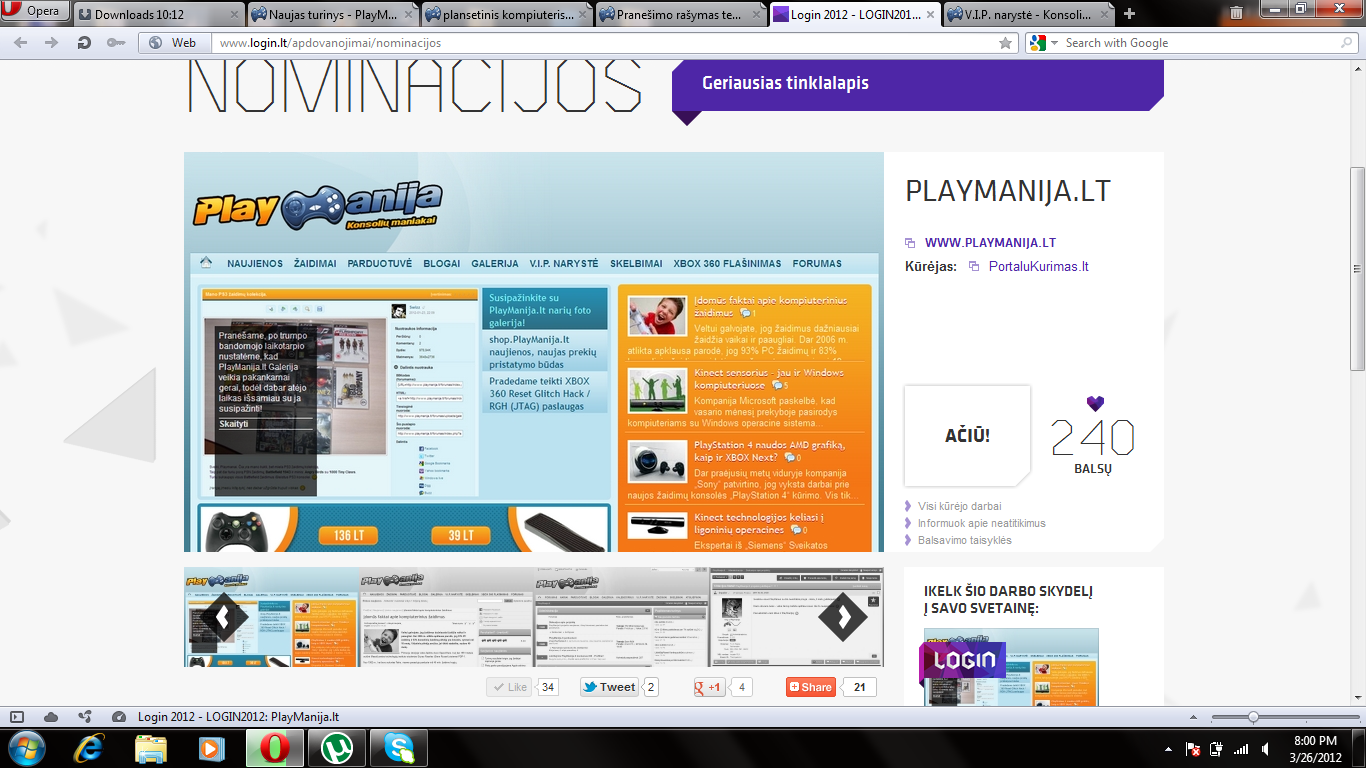The height and width of the screenshot is (768, 1366).
Task: Go back with the back arrow
Action: point(21,43)
